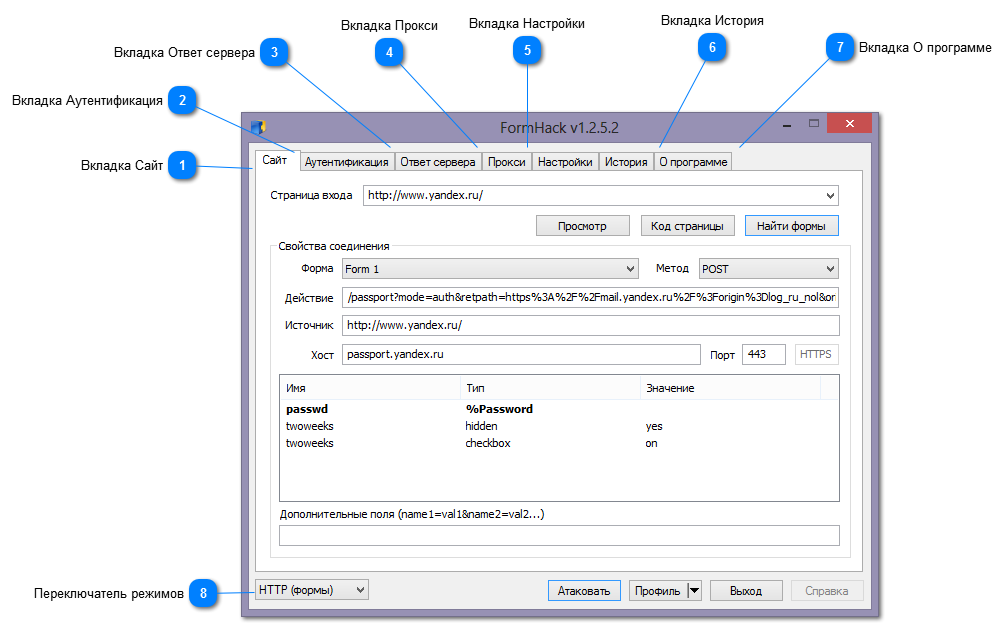Click the Код страницы button
1008x625 pixels.
687,226
